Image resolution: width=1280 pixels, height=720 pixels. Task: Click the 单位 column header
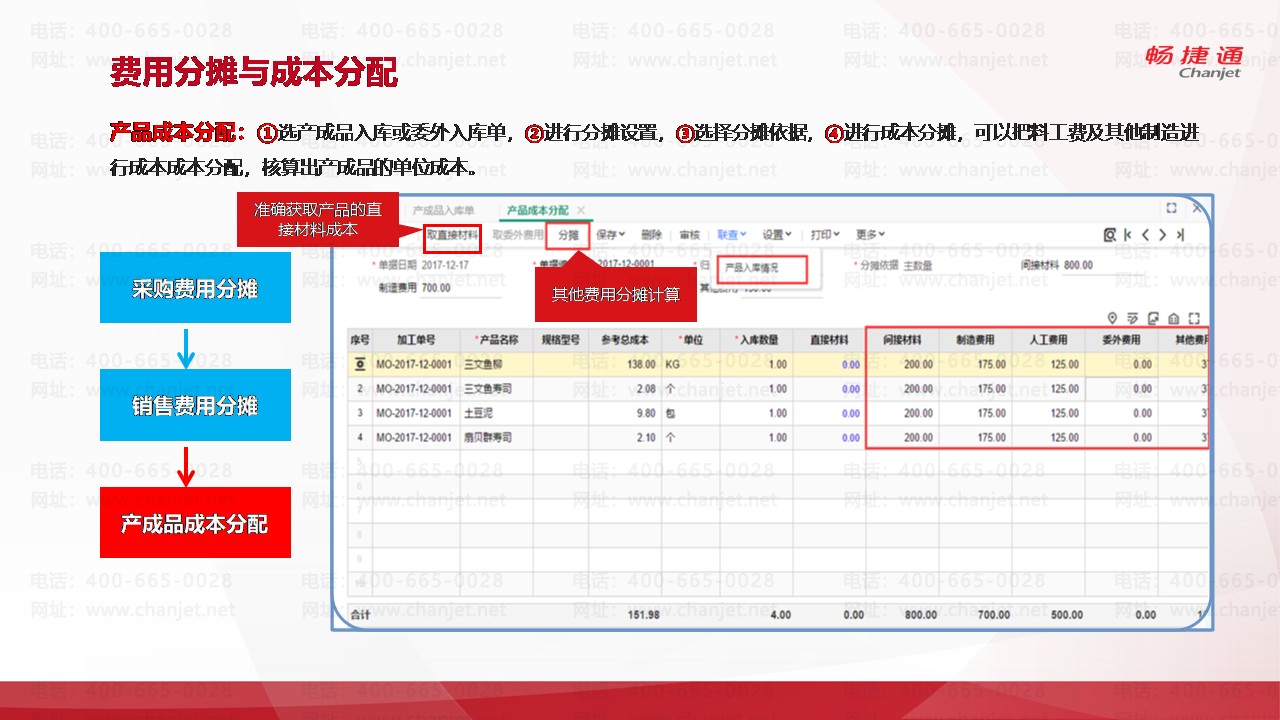tap(689, 340)
